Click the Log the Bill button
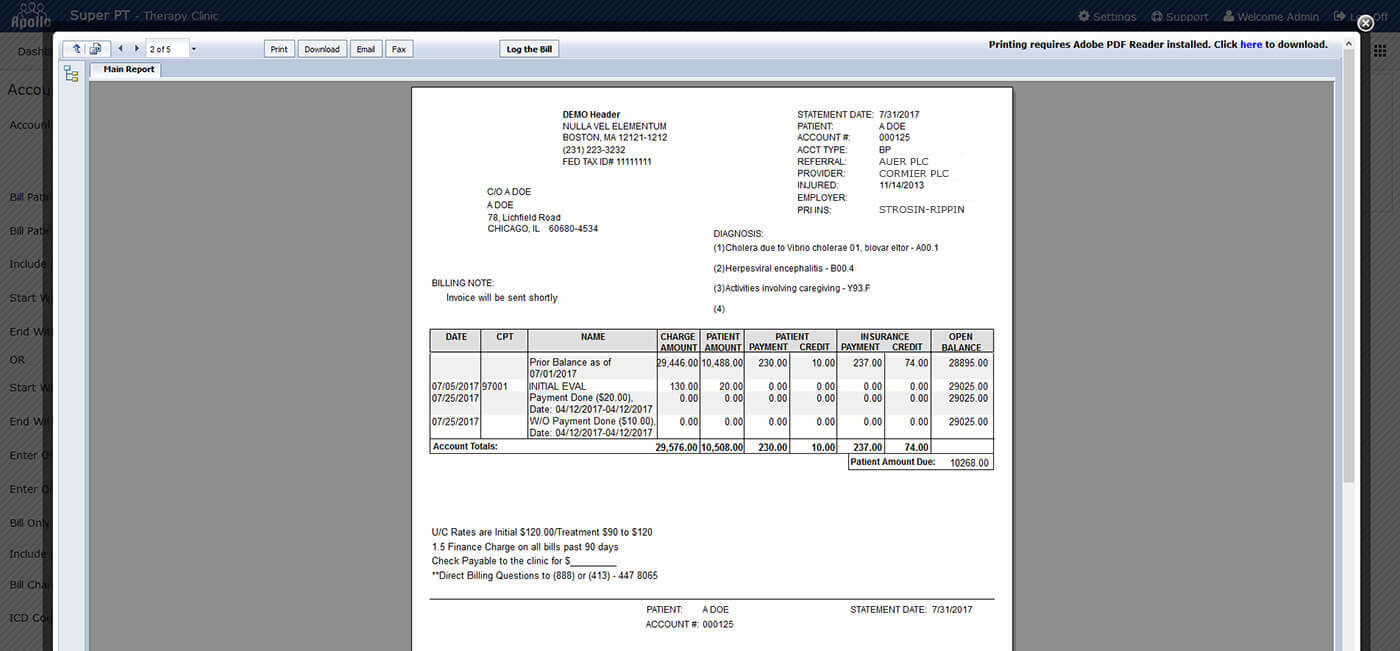1400x651 pixels. [x=529, y=49]
